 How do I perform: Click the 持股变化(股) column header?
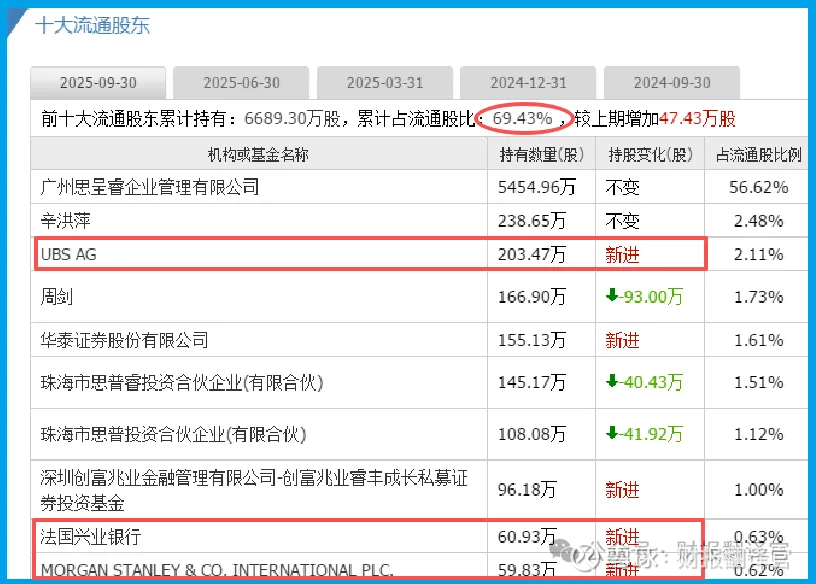point(651,155)
